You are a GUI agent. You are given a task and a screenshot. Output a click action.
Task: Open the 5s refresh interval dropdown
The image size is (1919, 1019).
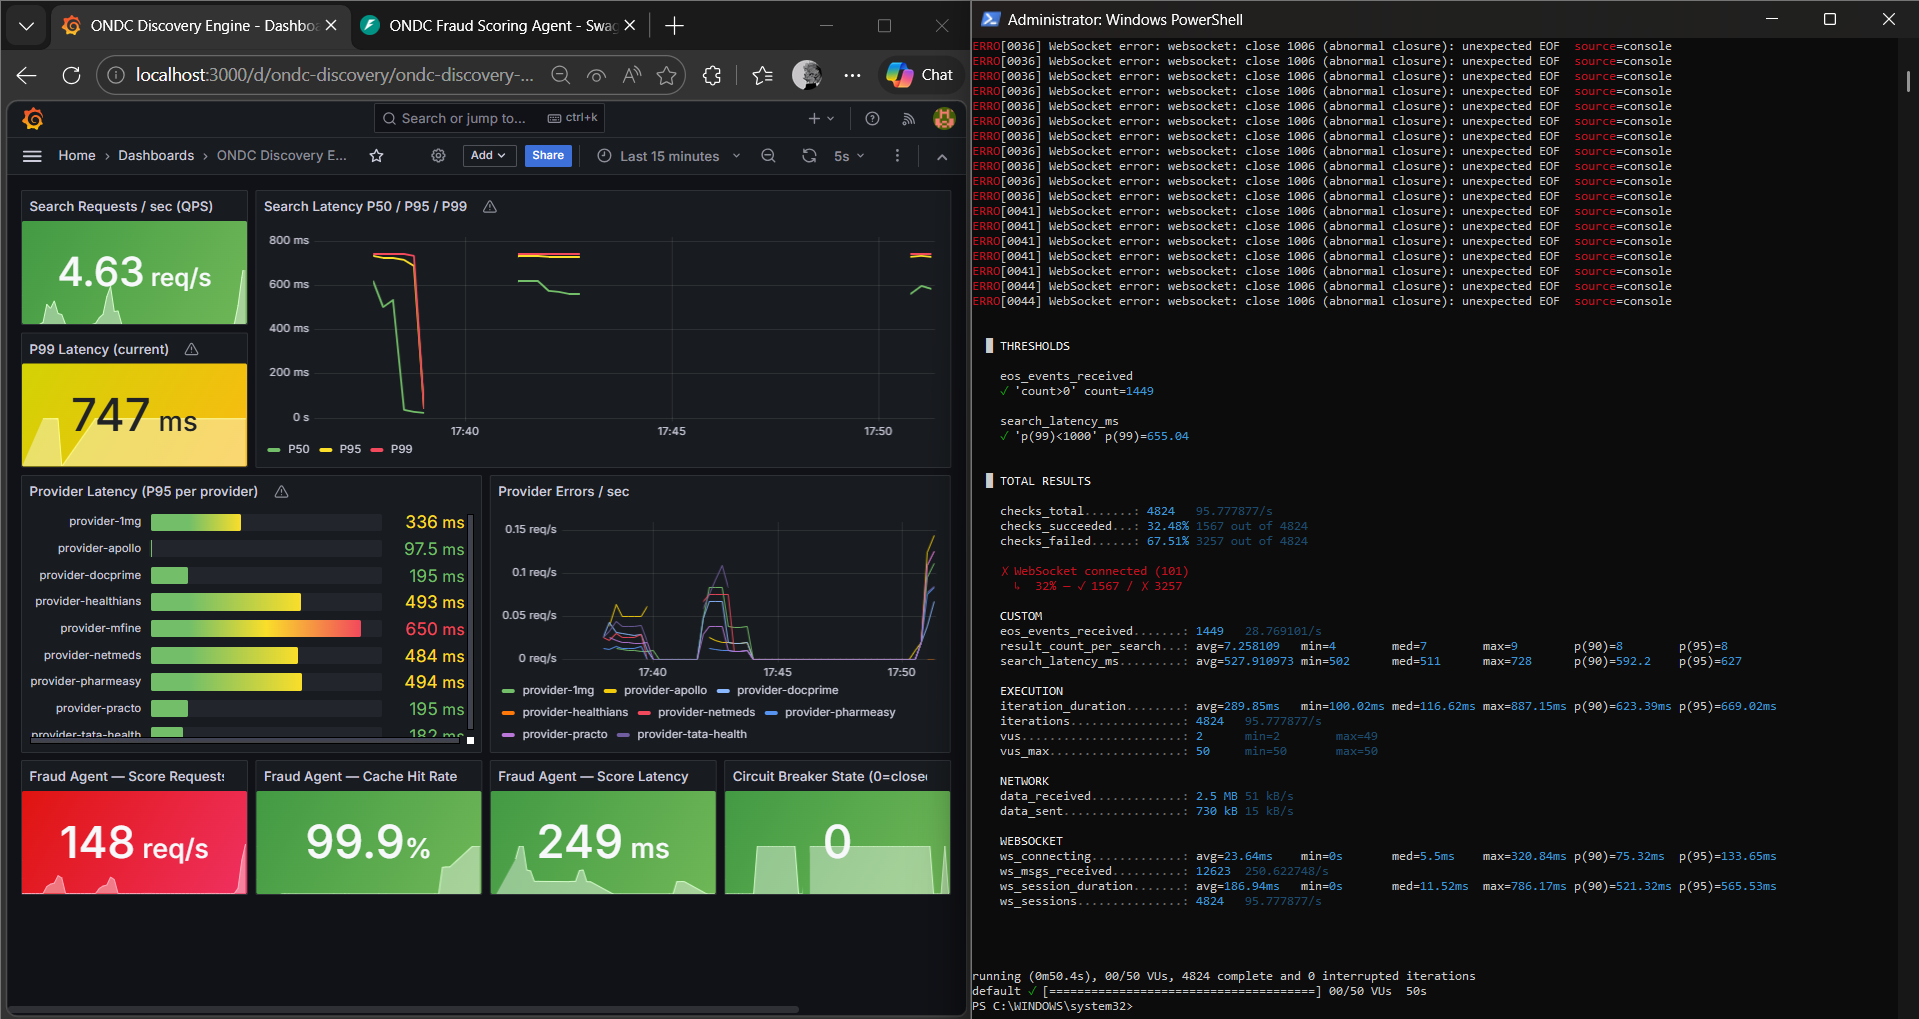848,156
